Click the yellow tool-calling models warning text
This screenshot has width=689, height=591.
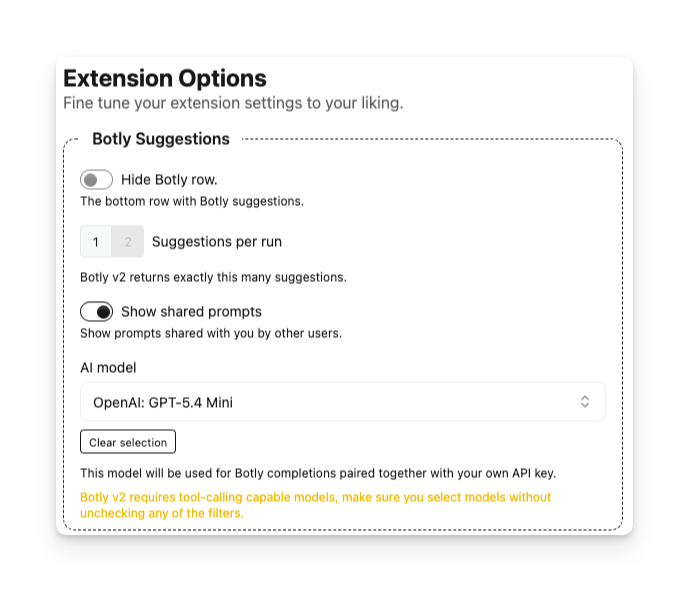point(315,505)
